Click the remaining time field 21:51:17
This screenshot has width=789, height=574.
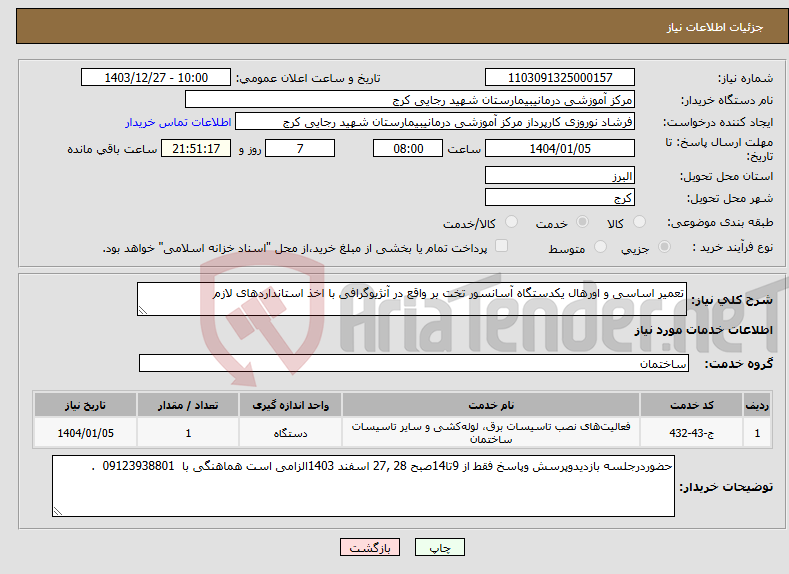[196, 148]
